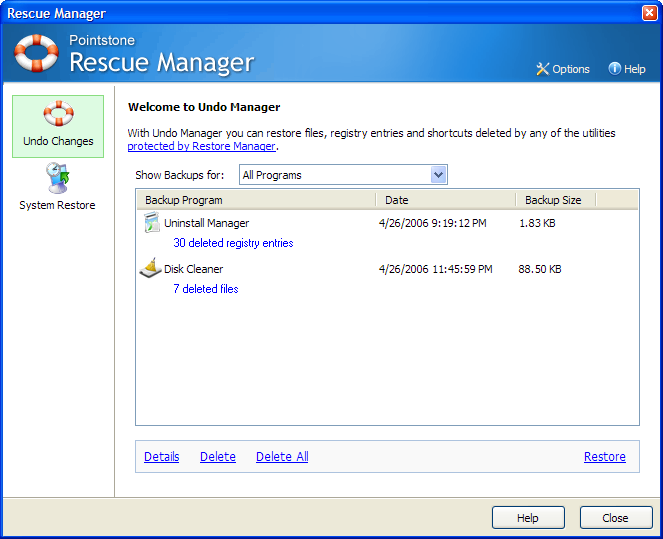The width and height of the screenshot is (663, 539).
Task: Open Options in the header
Action: 563,69
